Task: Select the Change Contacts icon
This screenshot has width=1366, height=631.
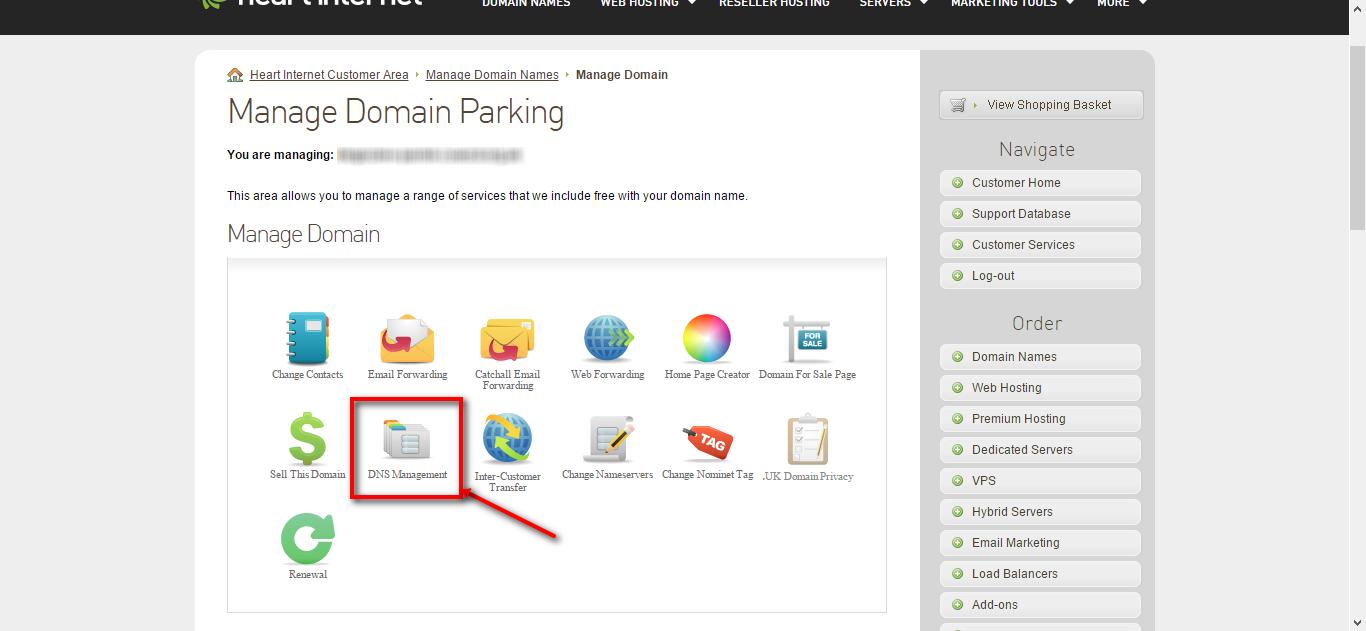Action: (x=307, y=340)
